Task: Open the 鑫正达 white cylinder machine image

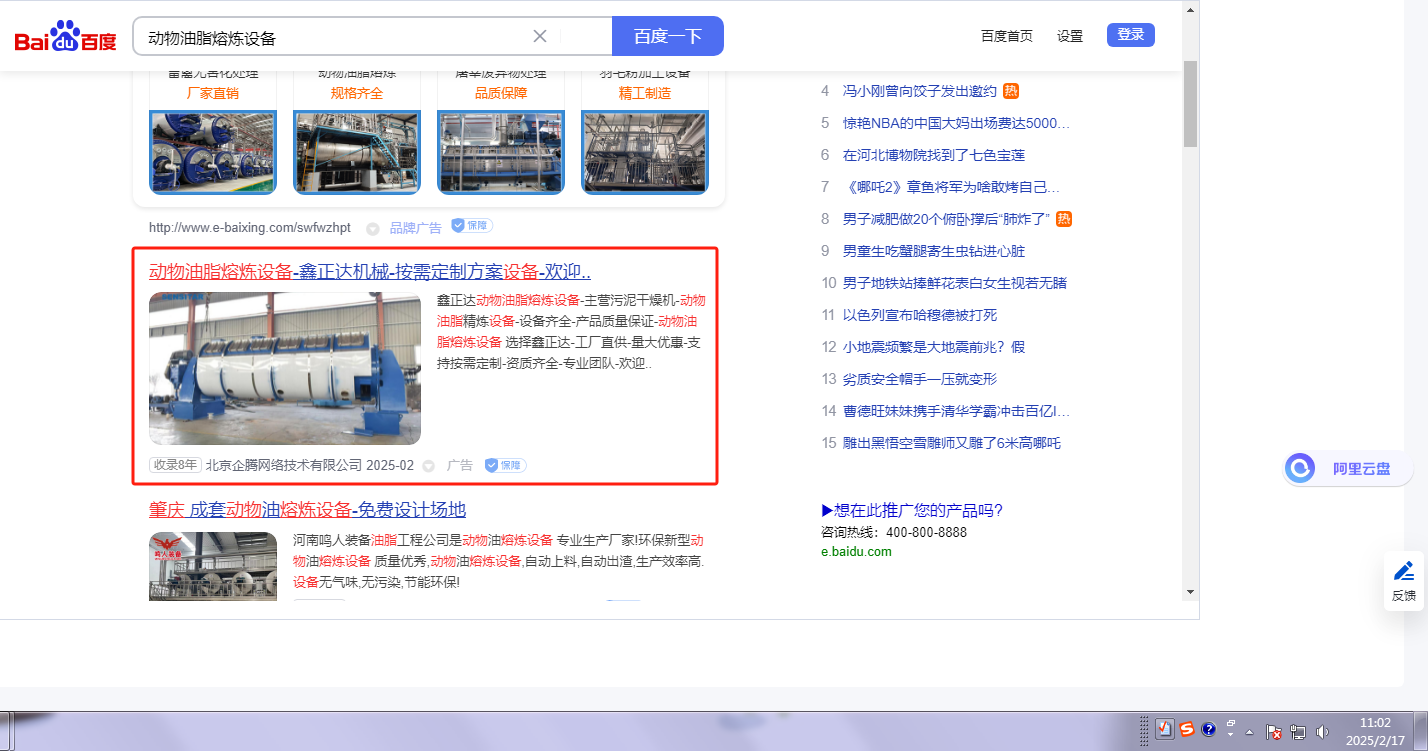Action: (x=285, y=368)
